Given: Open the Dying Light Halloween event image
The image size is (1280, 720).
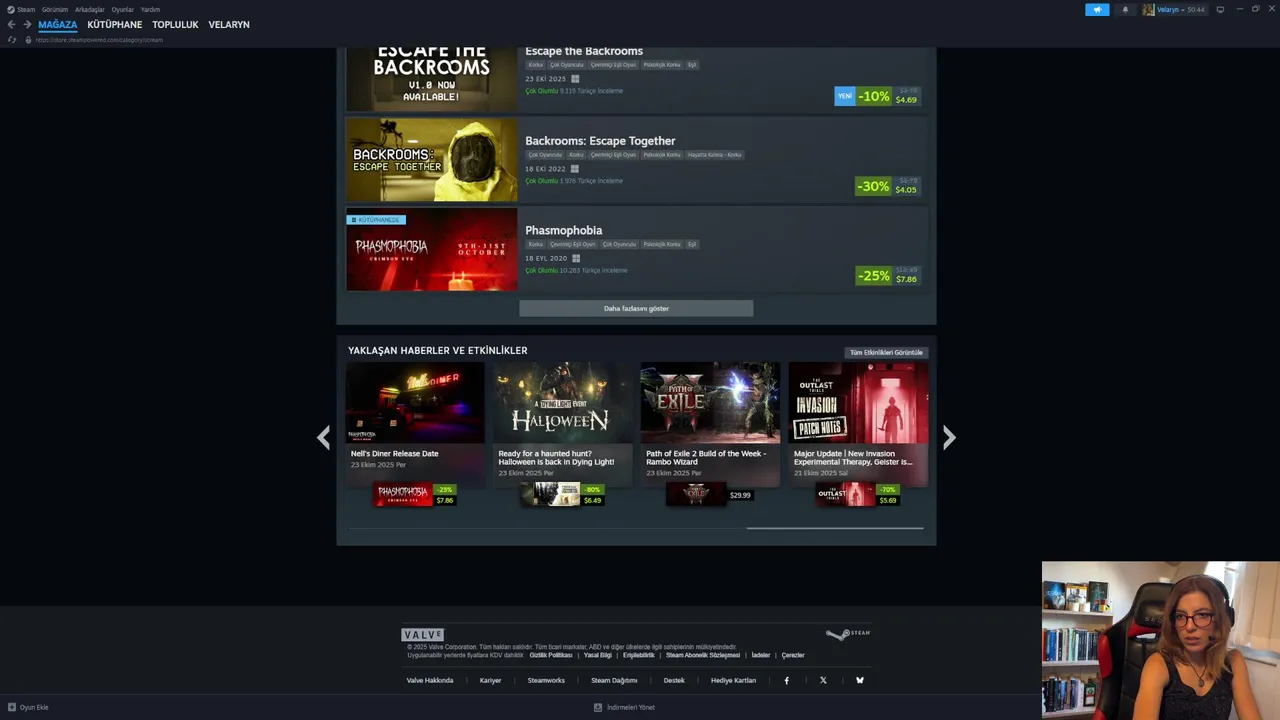Looking at the screenshot, I should point(562,403).
